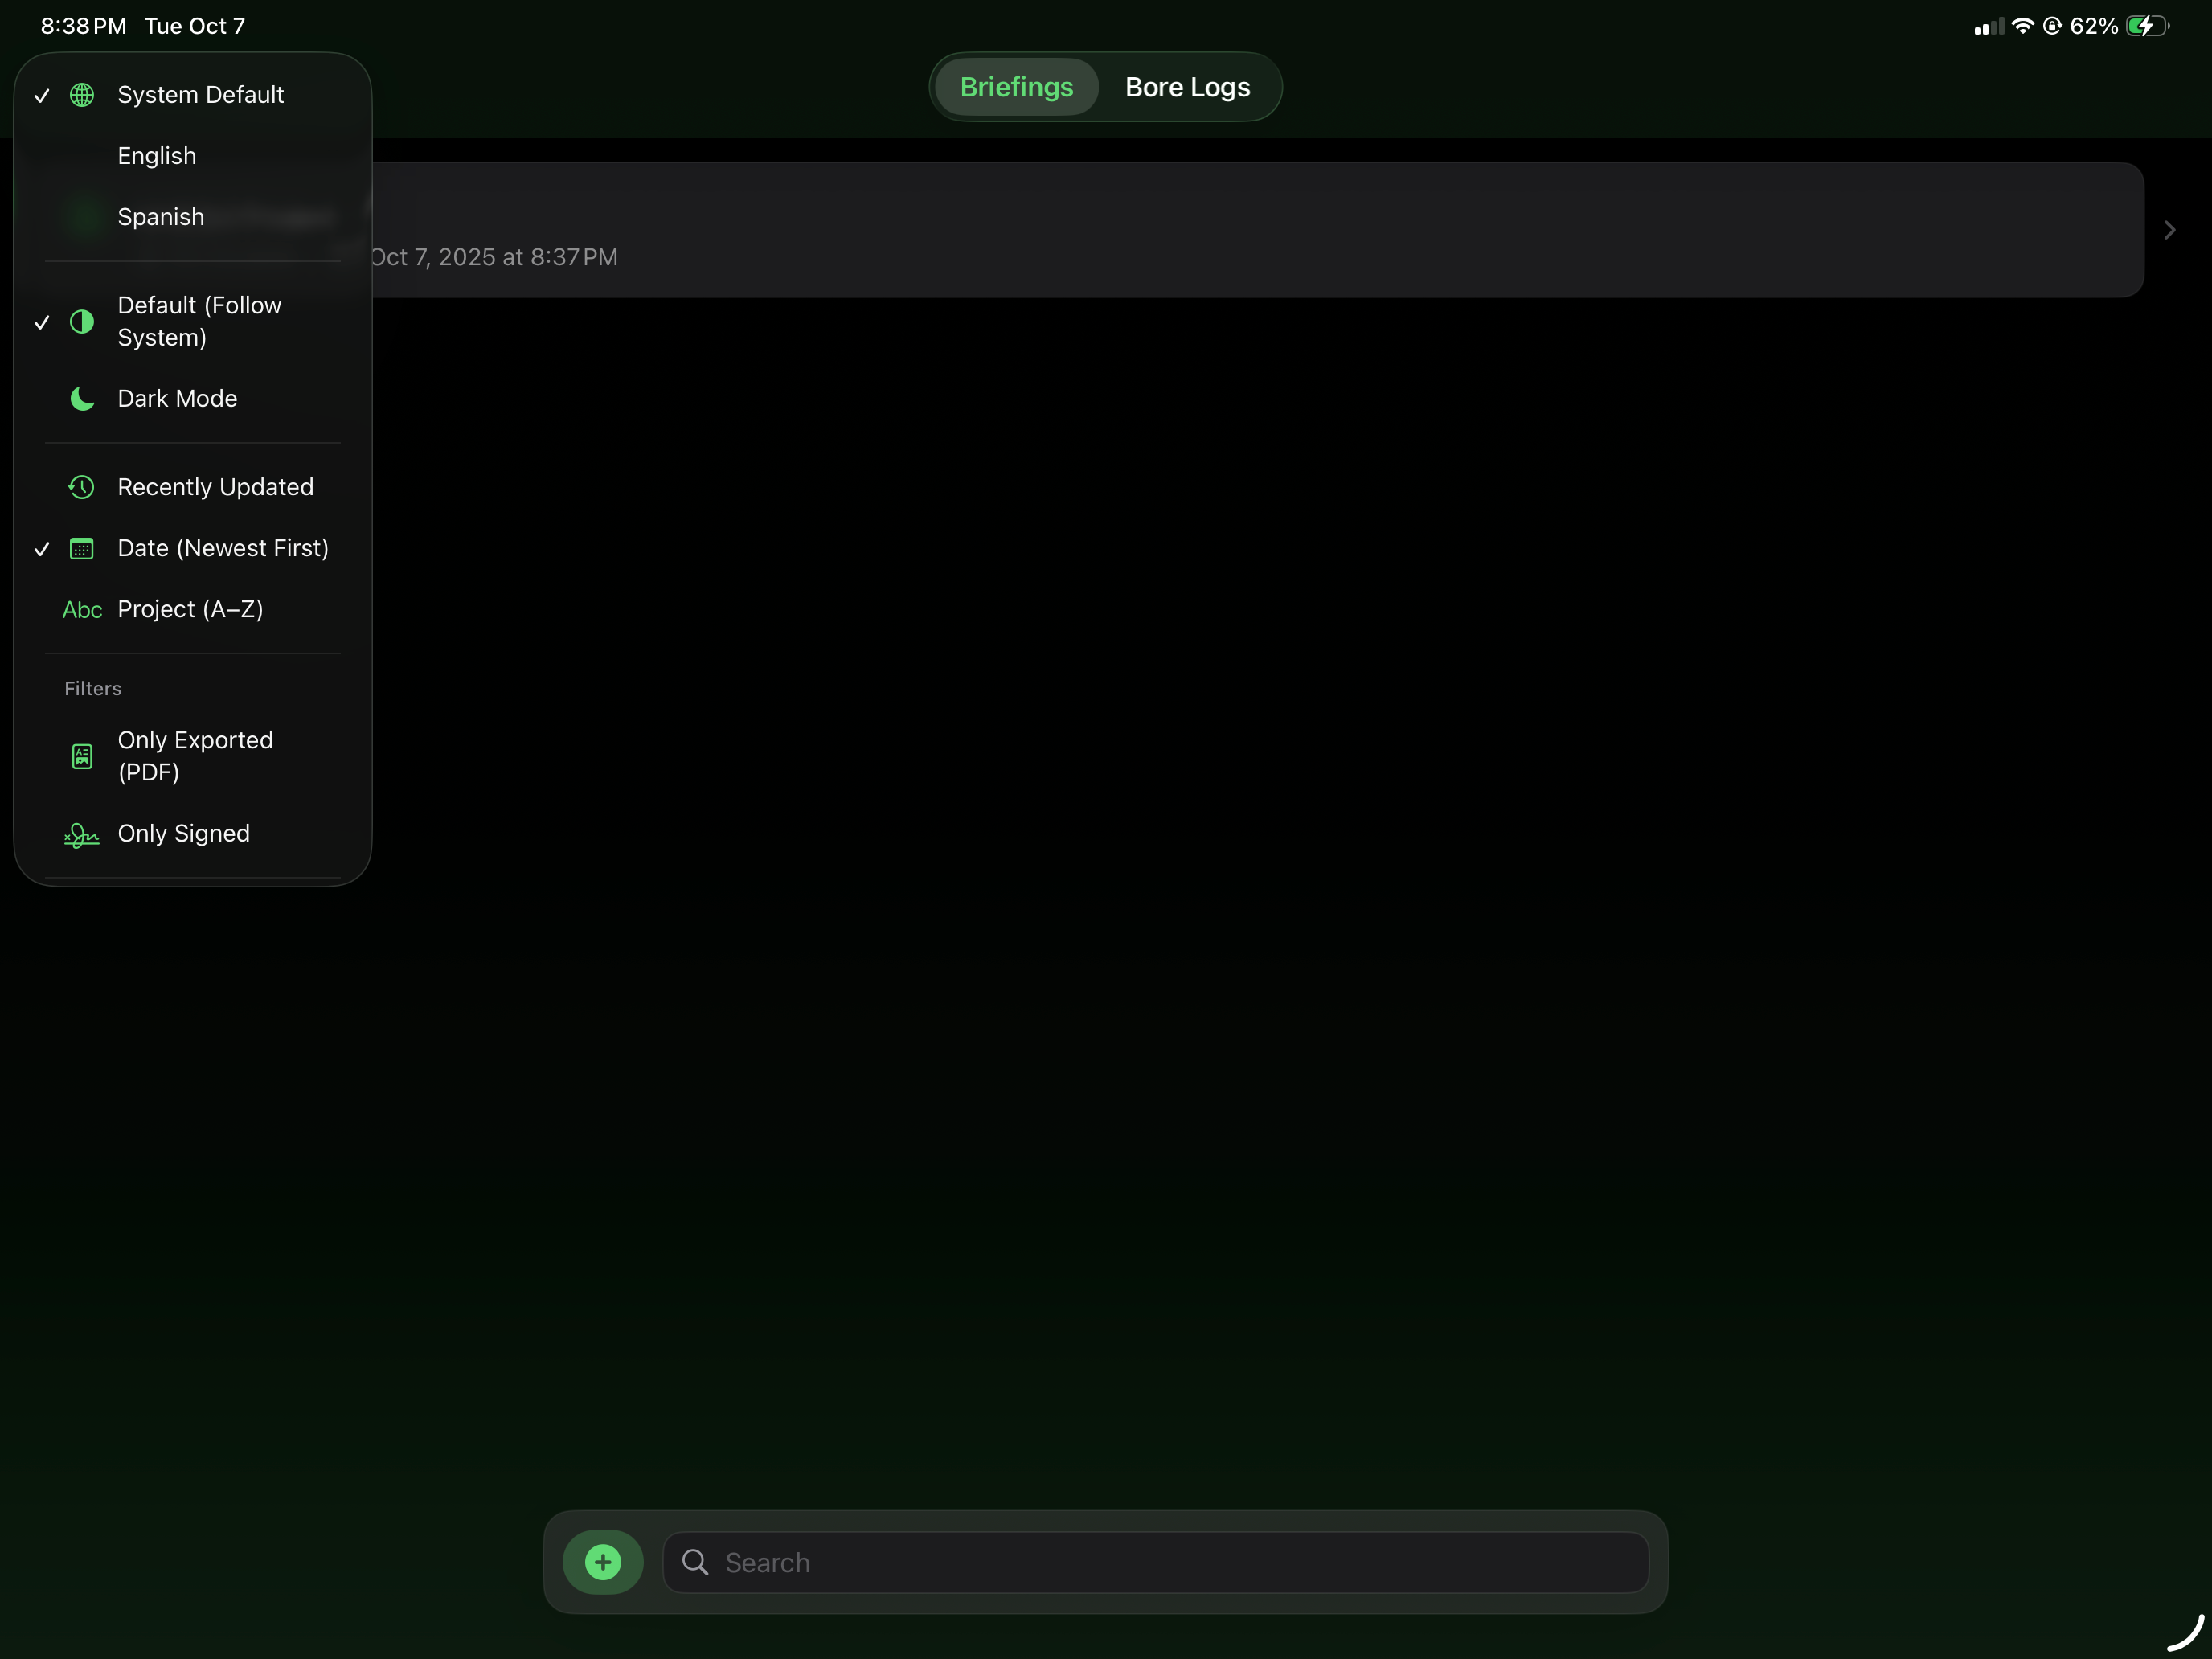Switch to the Bore Logs tab
The image size is (2212, 1659).
coord(1187,87)
